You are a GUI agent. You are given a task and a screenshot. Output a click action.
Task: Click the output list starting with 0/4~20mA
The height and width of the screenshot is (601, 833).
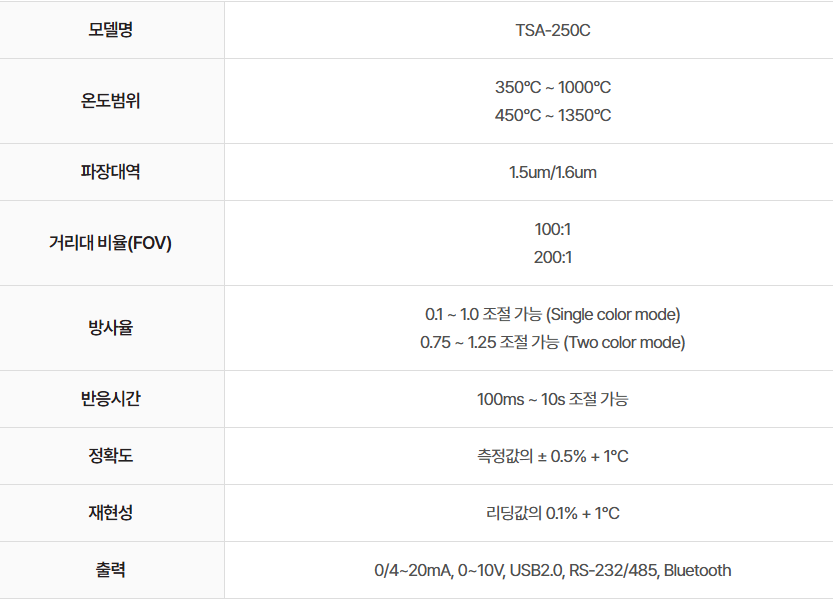[552, 570]
